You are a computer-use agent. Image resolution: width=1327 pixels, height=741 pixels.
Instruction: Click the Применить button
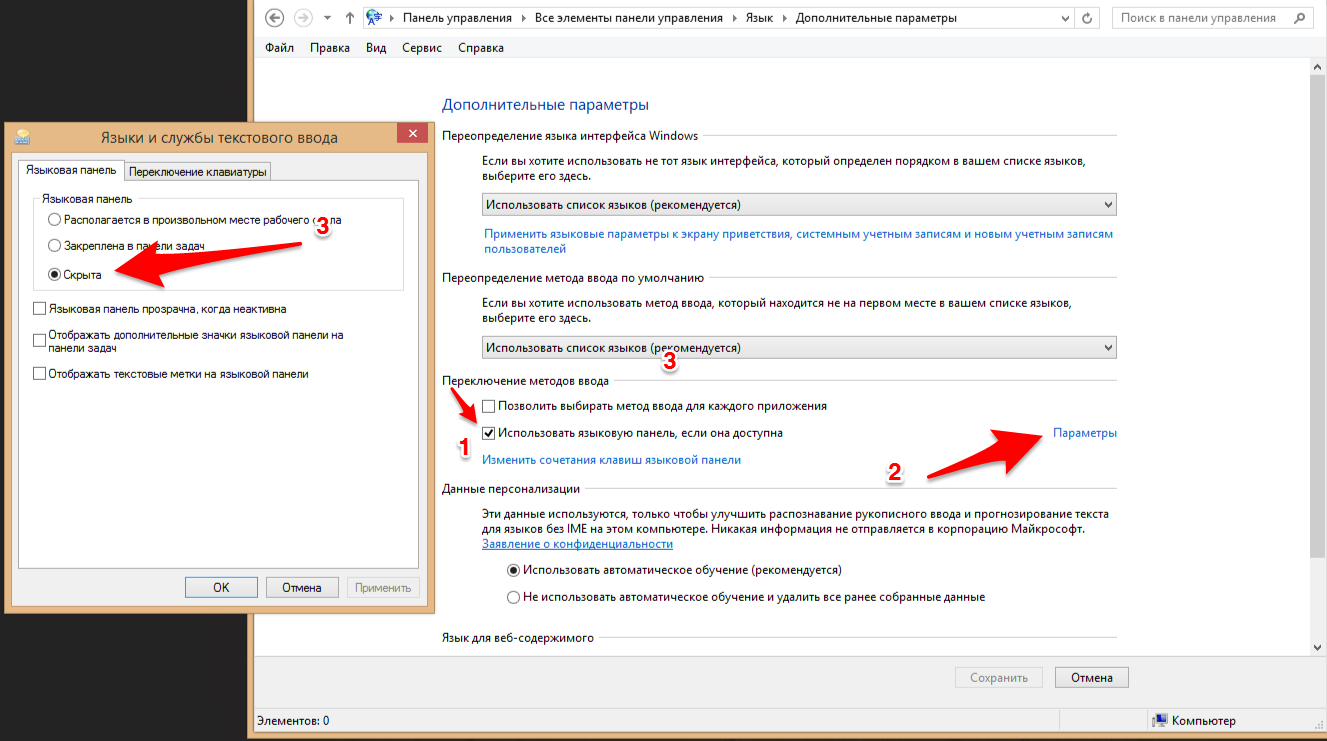[383, 588]
